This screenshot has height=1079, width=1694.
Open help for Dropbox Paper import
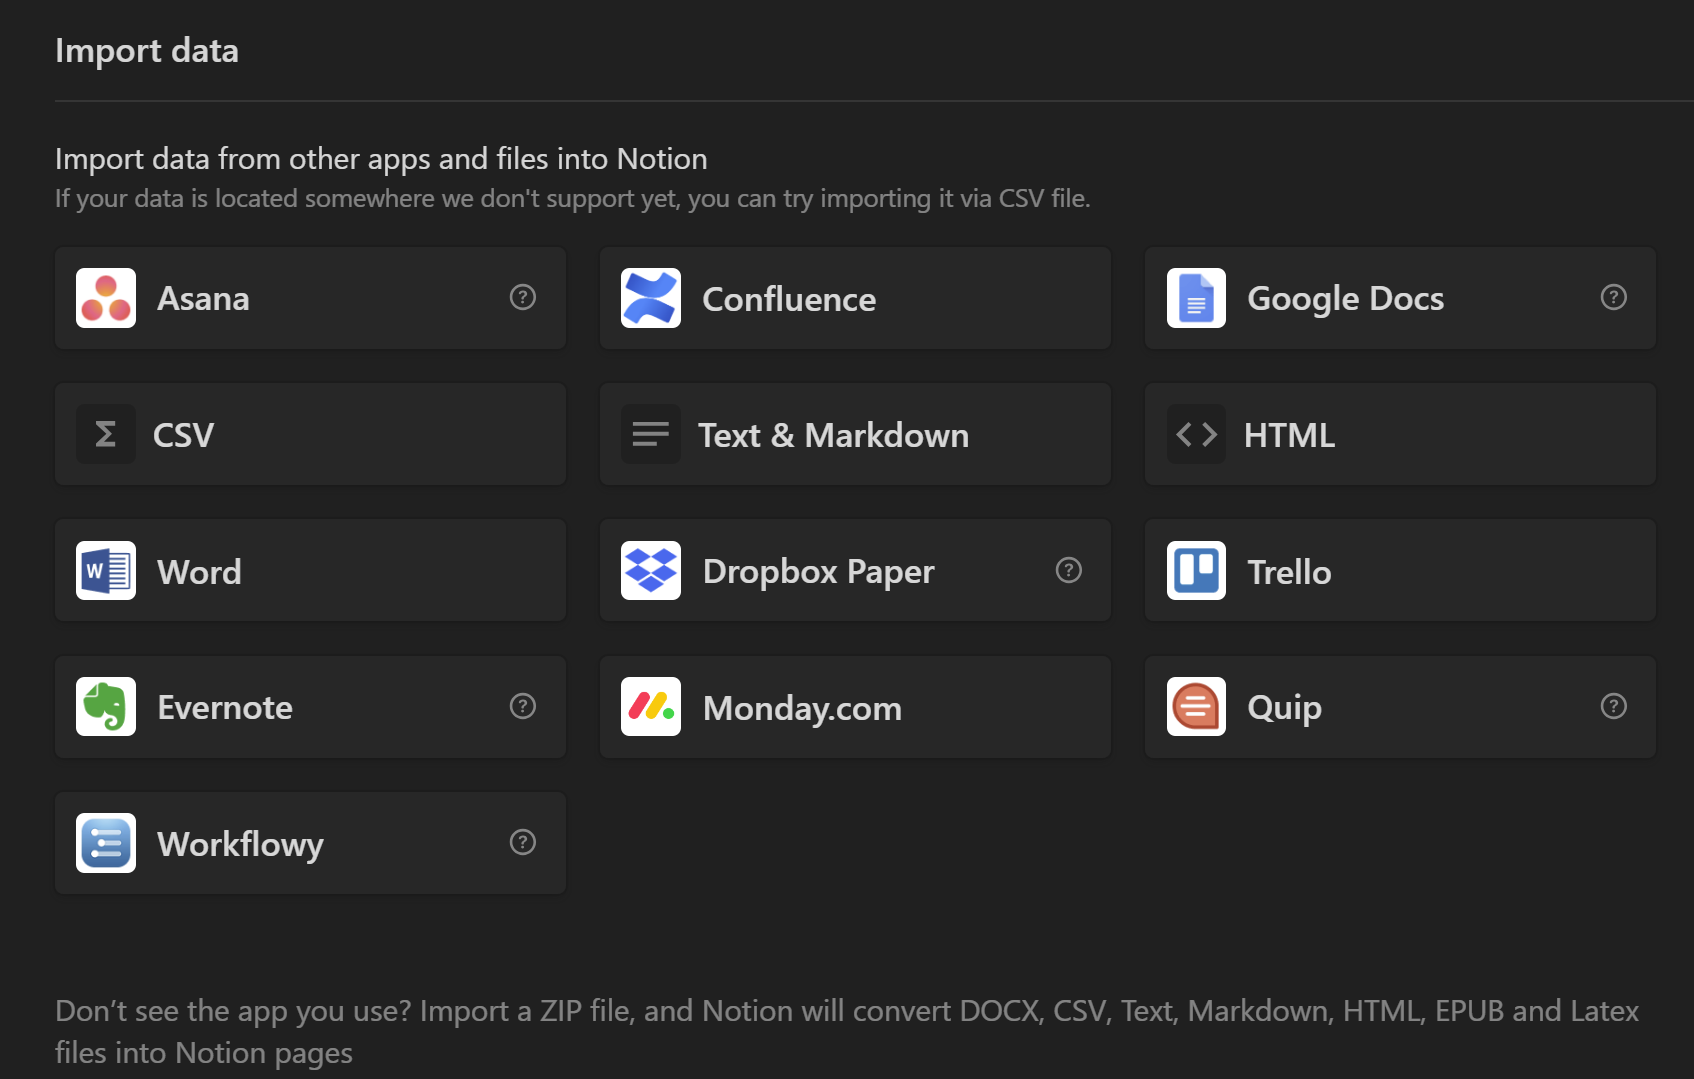pos(1069,570)
